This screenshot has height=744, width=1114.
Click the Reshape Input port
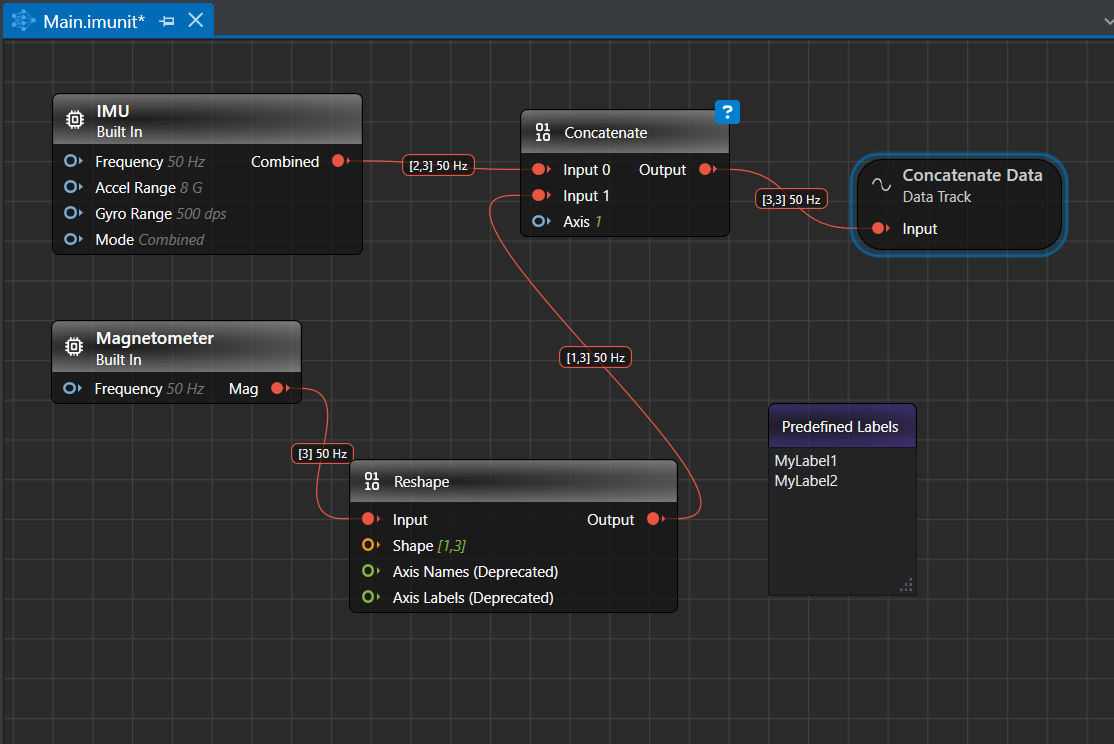(x=370, y=519)
